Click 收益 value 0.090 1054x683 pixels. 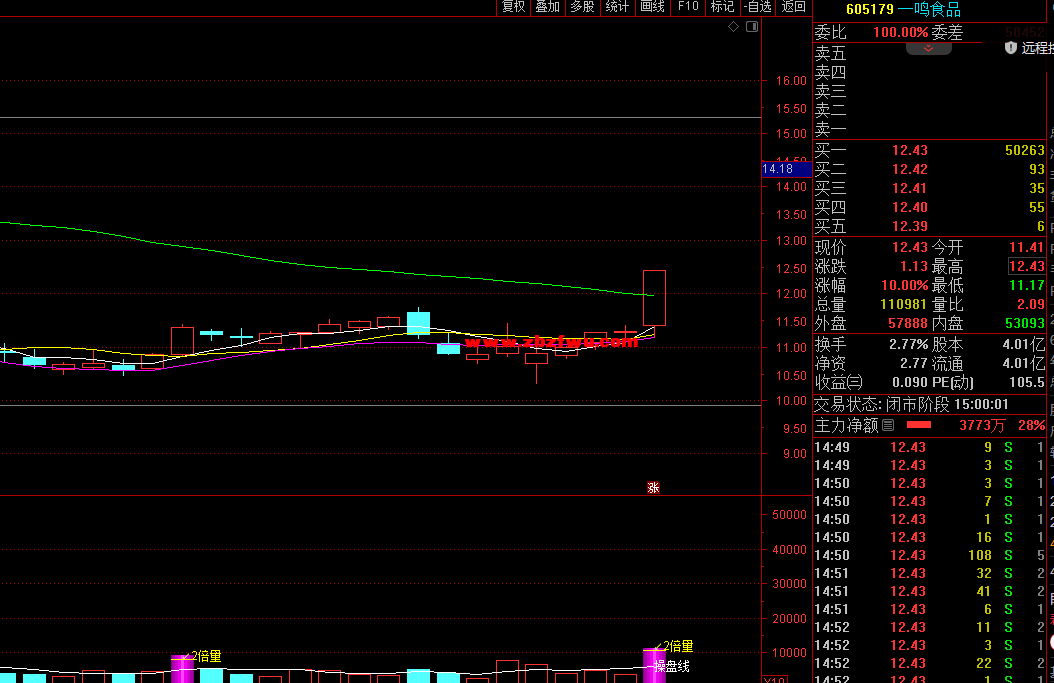click(909, 383)
